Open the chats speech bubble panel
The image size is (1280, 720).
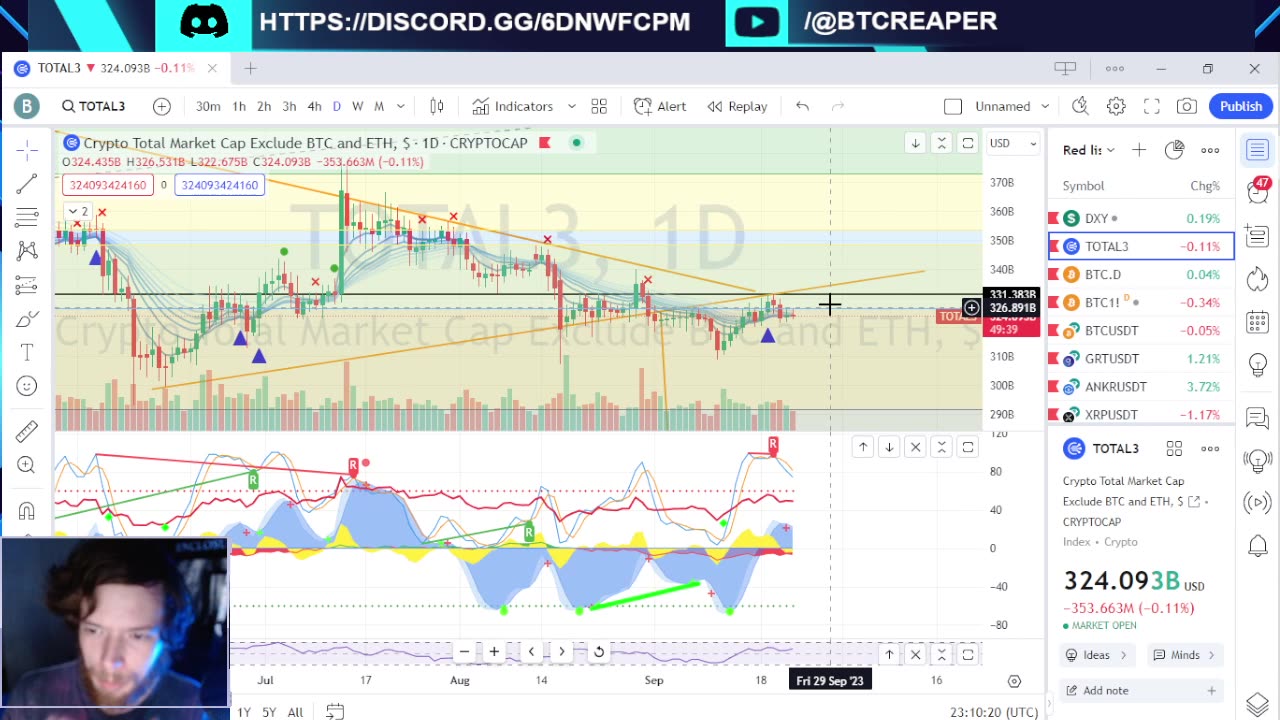pos(1258,417)
